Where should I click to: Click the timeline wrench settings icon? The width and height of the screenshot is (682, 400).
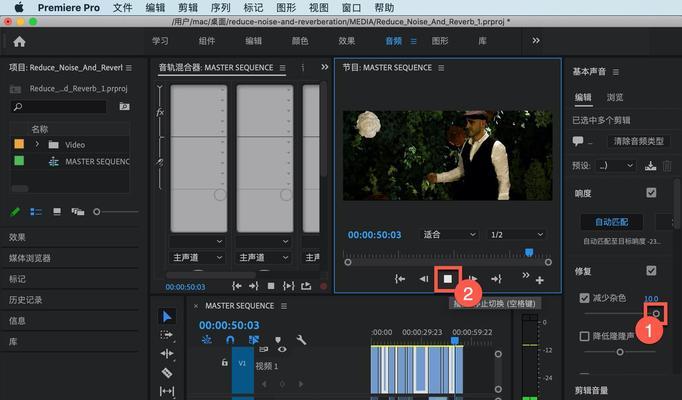tap(301, 340)
